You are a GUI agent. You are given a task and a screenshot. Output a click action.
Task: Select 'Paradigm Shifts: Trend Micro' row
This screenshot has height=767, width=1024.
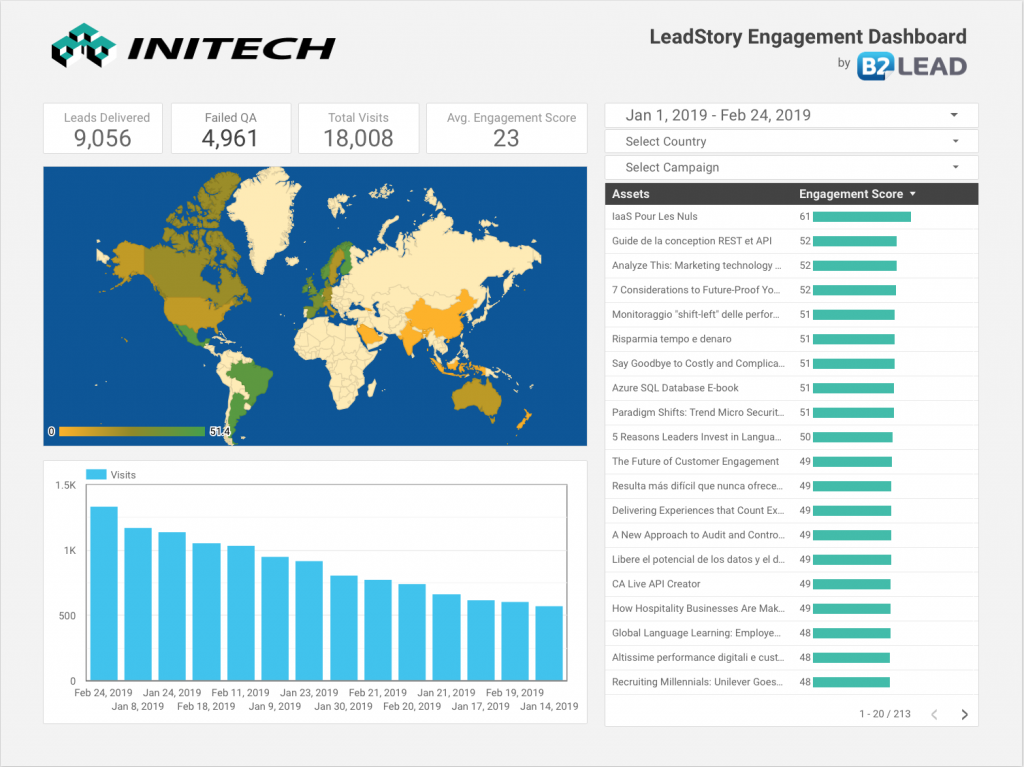pyautogui.click(x=792, y=413)
